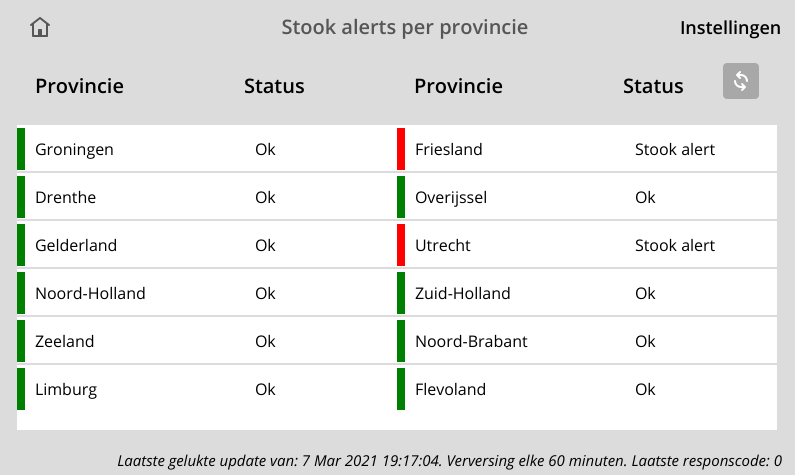The height and width of the screenshot is (475, 795).
Task: Select the Friesland province row
Action: pyautogui.click(x=587, y=149)
